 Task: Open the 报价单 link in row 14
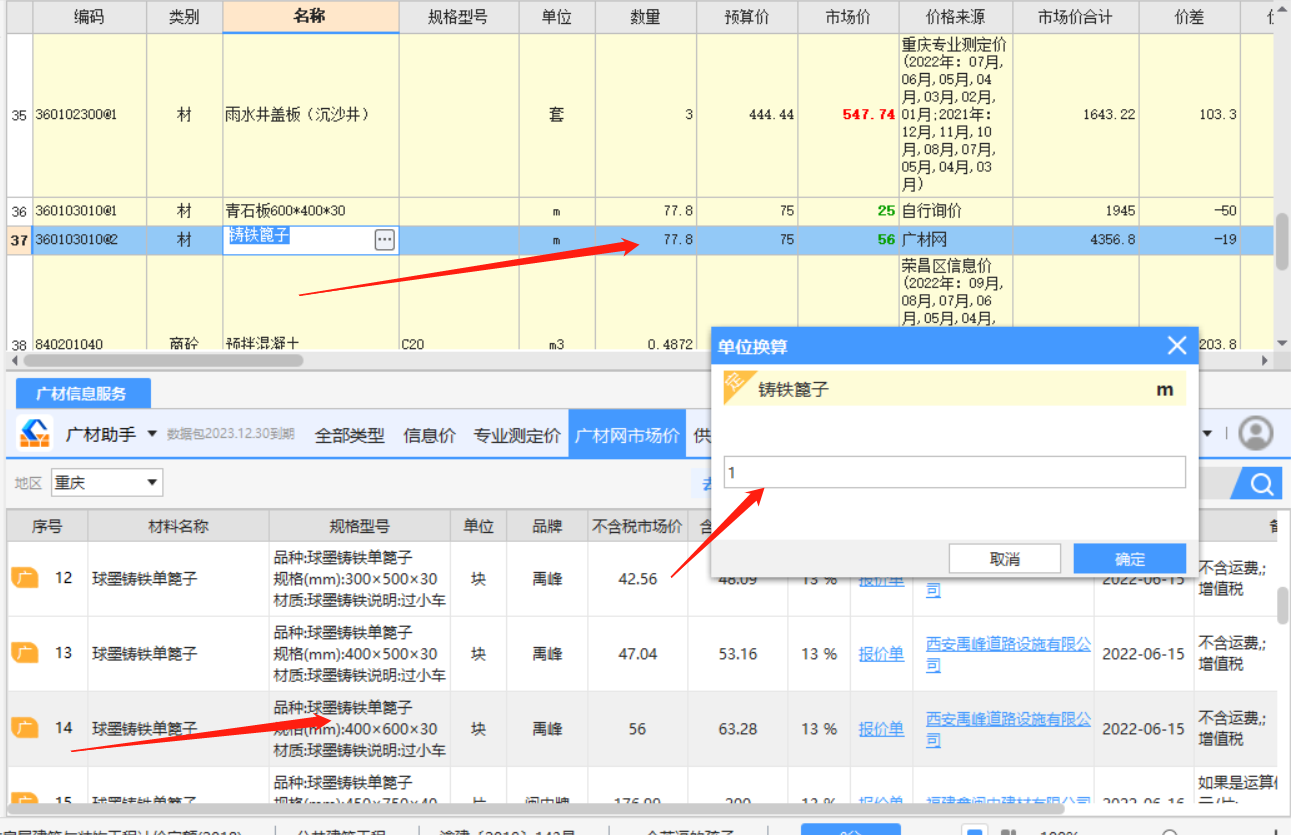pyautogui.click(x=881, y=729)
